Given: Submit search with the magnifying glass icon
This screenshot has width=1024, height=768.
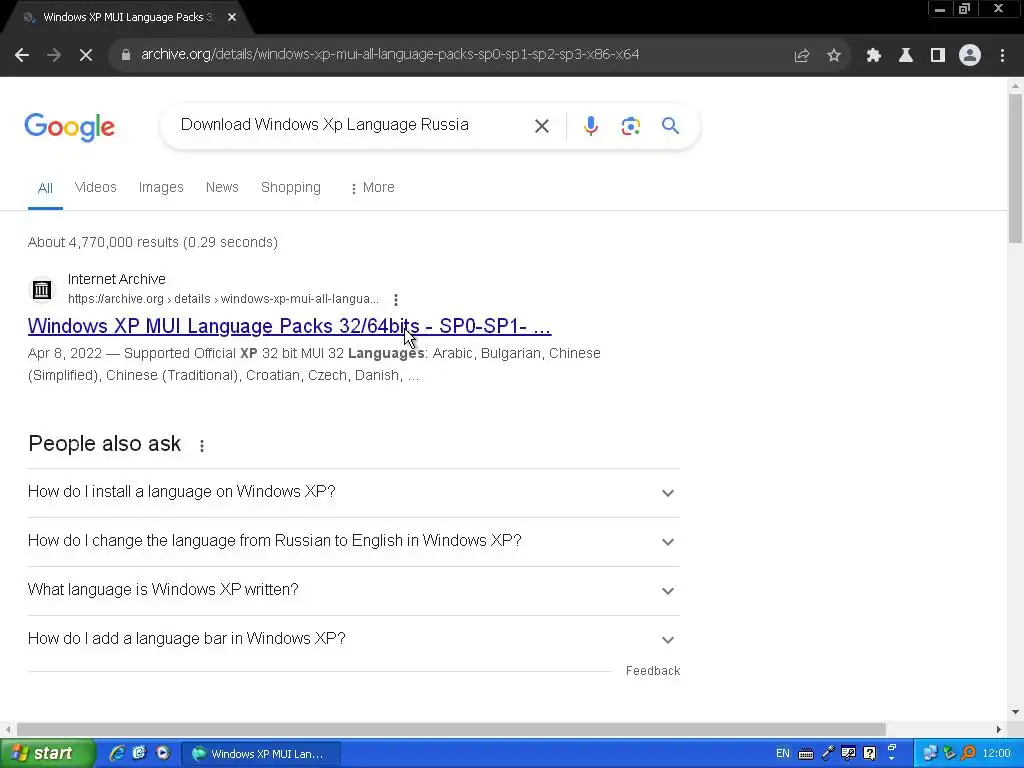Looking at the screenshot, I should [670, 125].
